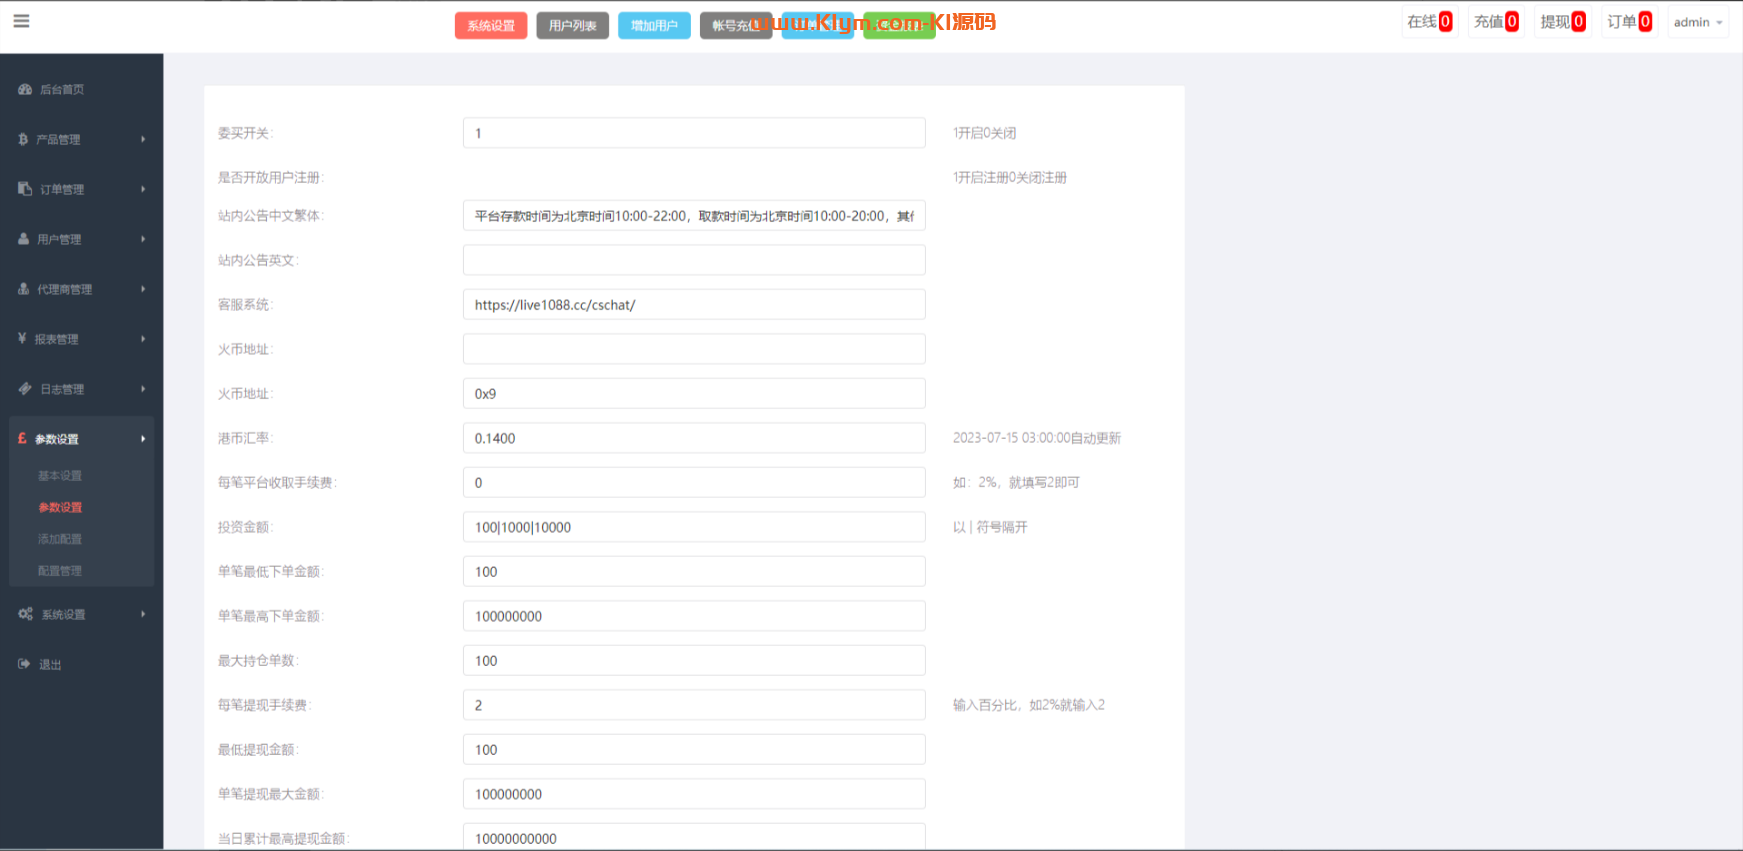Select the bitcoin 产品管理 icon
The width and height of the screenshot is (1743, 851).
click(23, 139)
